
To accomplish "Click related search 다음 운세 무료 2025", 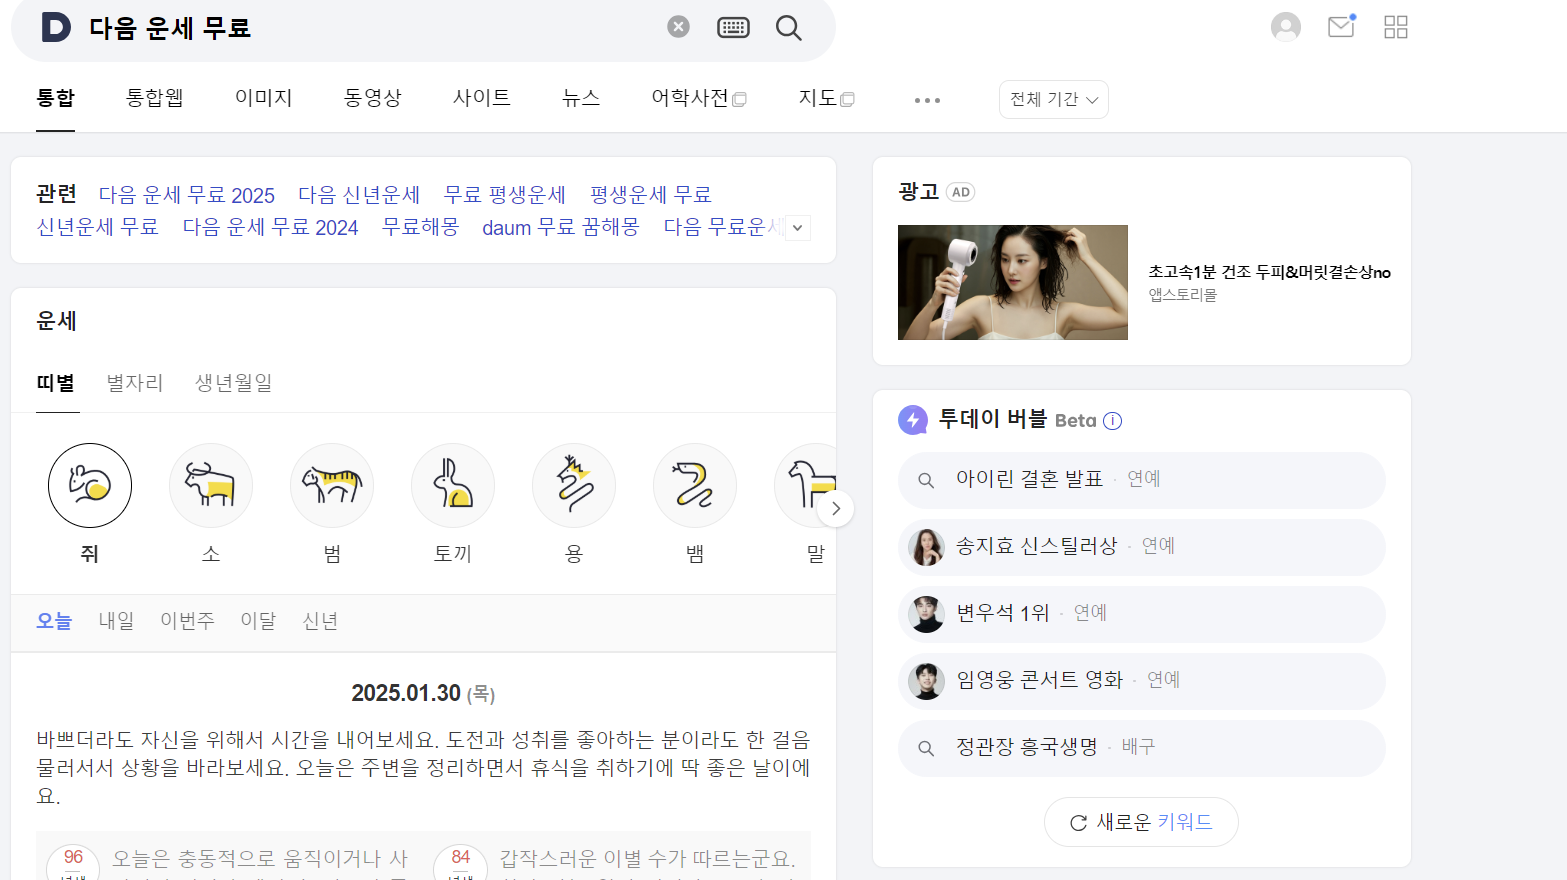I will point(187,195).
